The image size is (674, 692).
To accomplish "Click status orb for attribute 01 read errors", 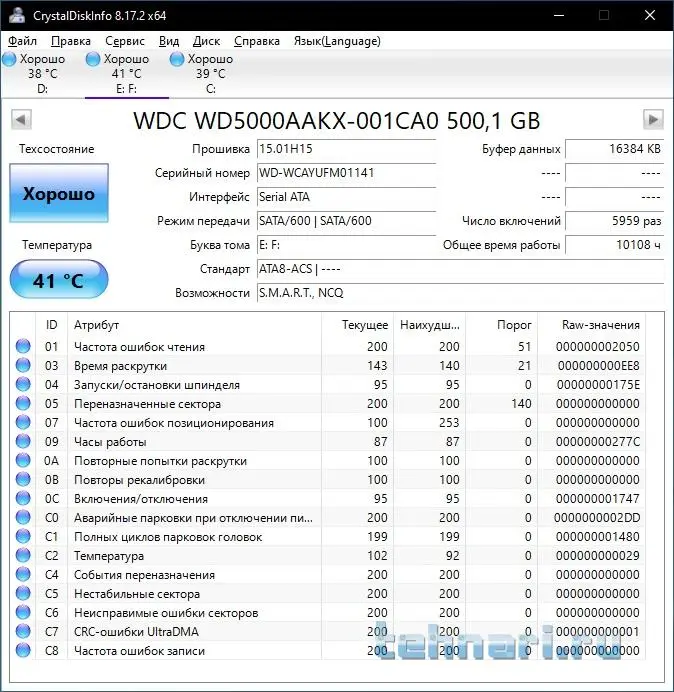I will (x=23, y=347).
